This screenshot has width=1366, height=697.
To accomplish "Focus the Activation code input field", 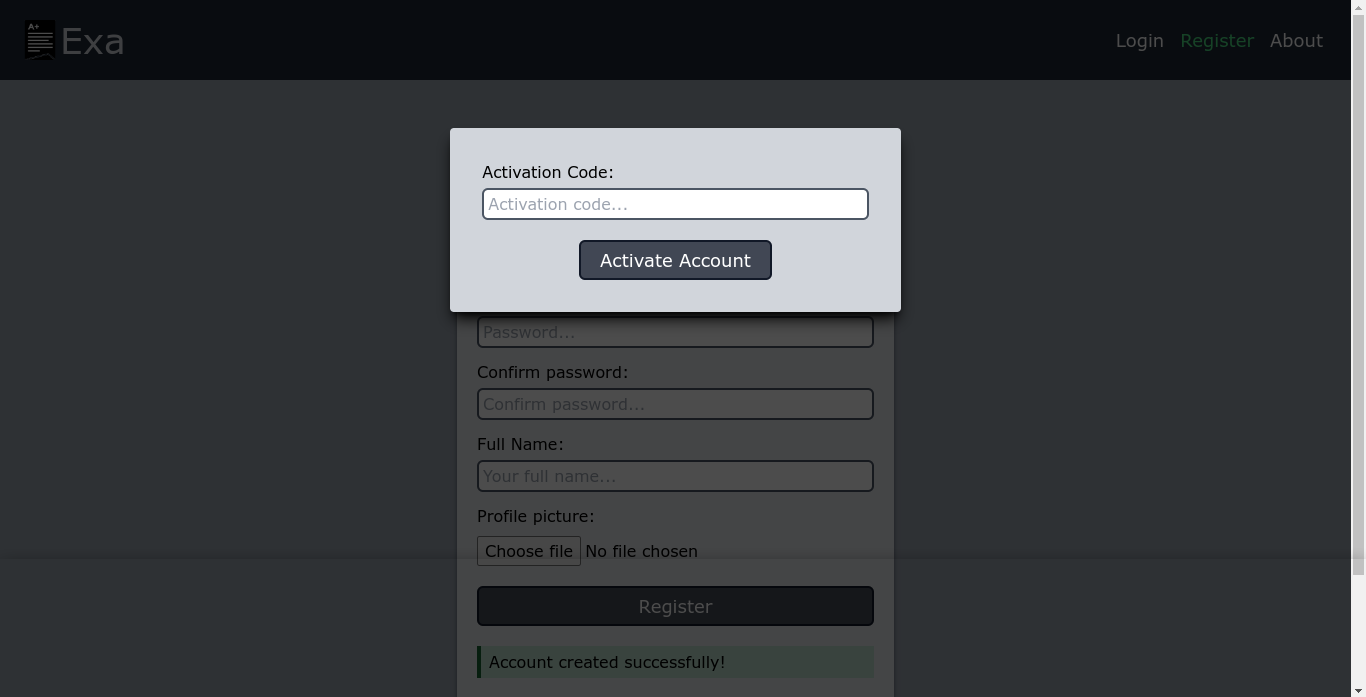I will (x=675, y=204).
